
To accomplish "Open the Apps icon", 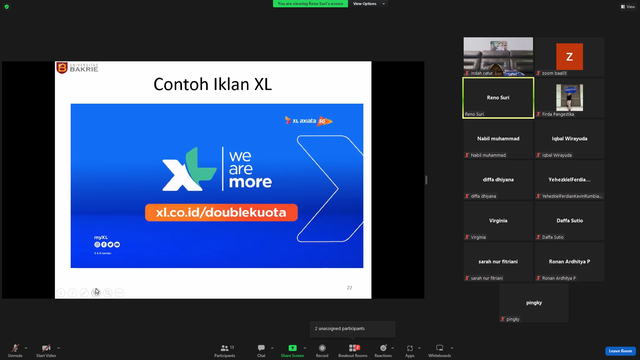I will click(410, 348).
